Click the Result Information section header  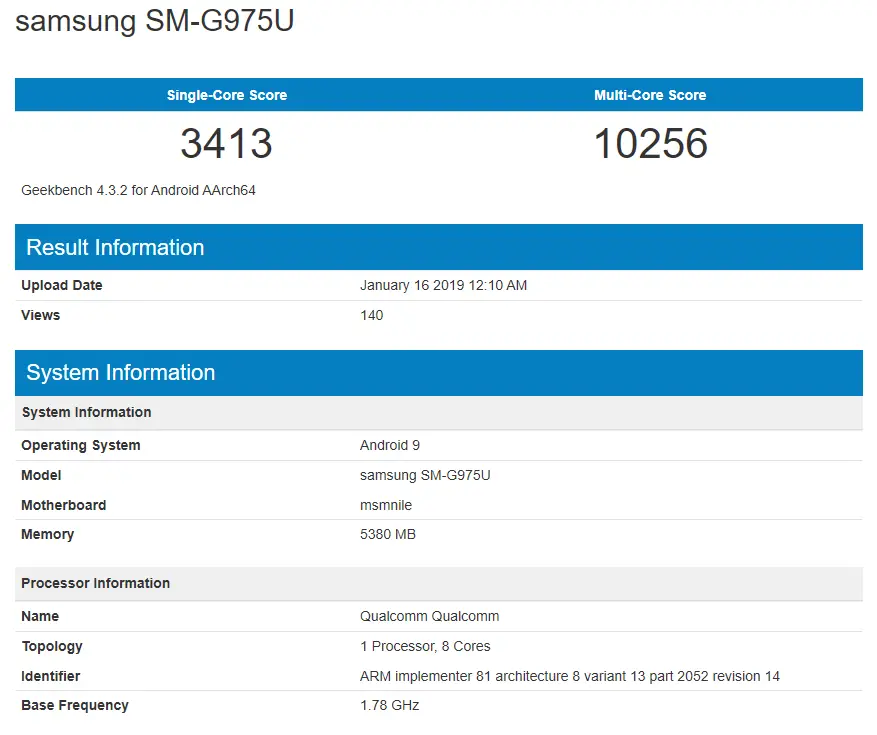tap(115, 248)
